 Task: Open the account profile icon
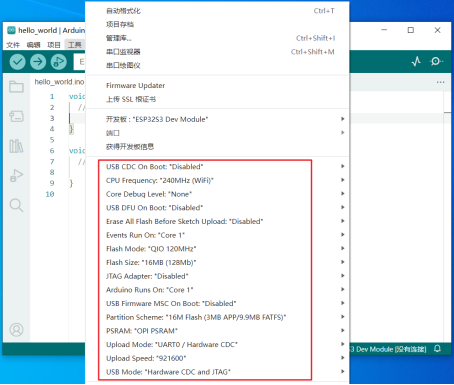pyautogui.click(x=16, y=329)
